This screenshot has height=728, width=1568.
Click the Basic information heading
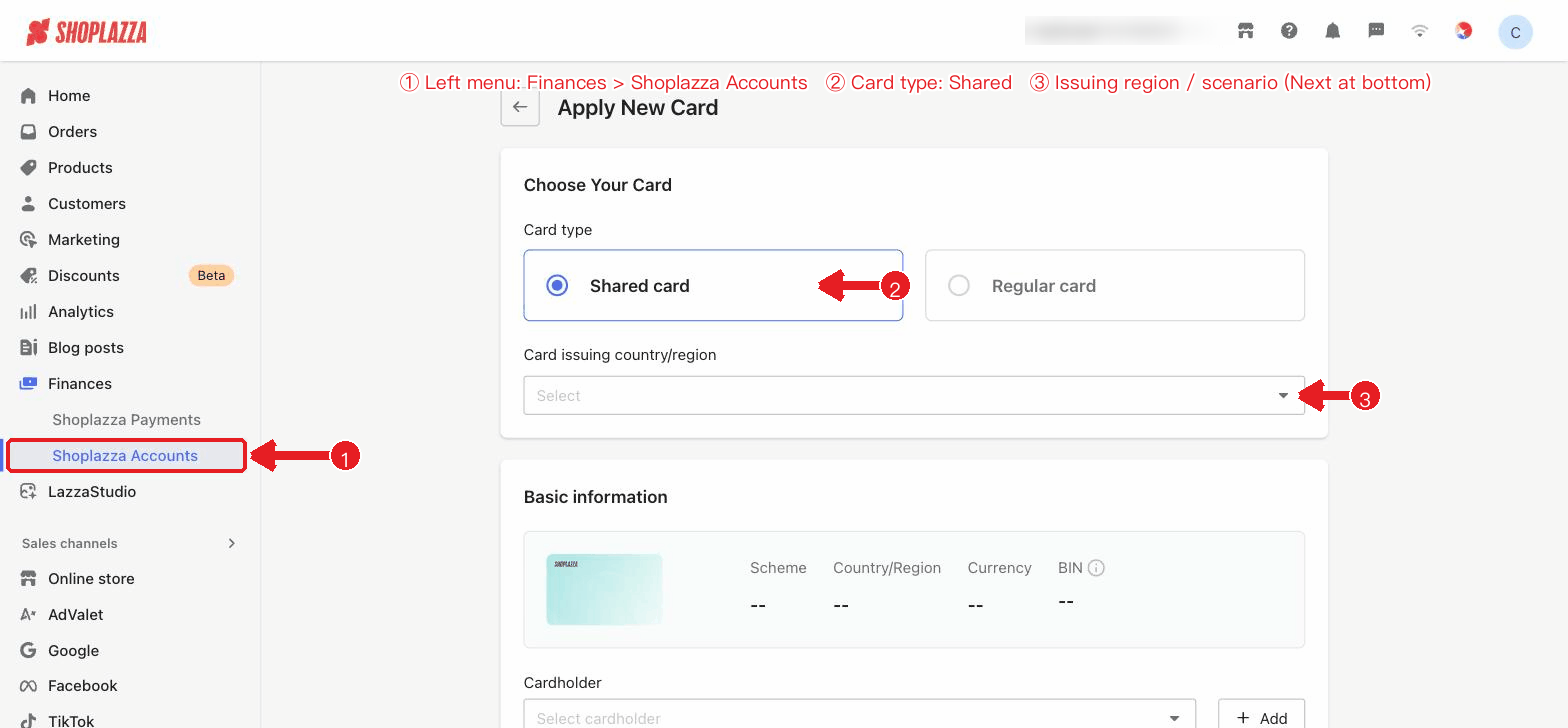596,497
